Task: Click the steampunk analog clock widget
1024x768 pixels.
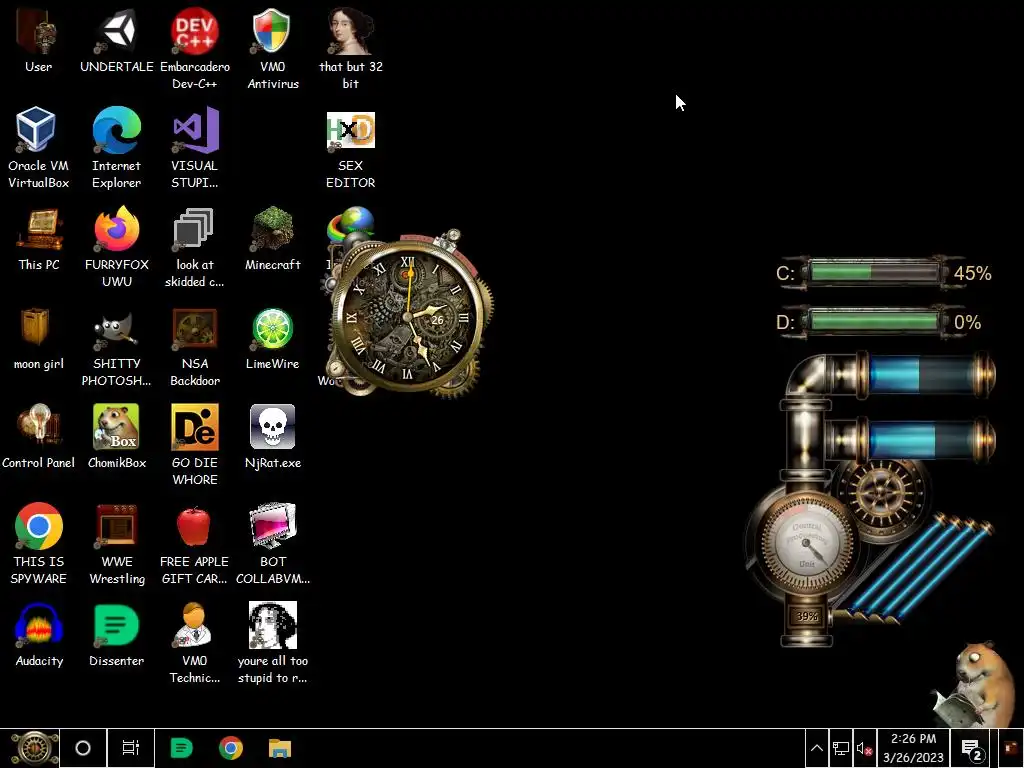Action: 409,315
